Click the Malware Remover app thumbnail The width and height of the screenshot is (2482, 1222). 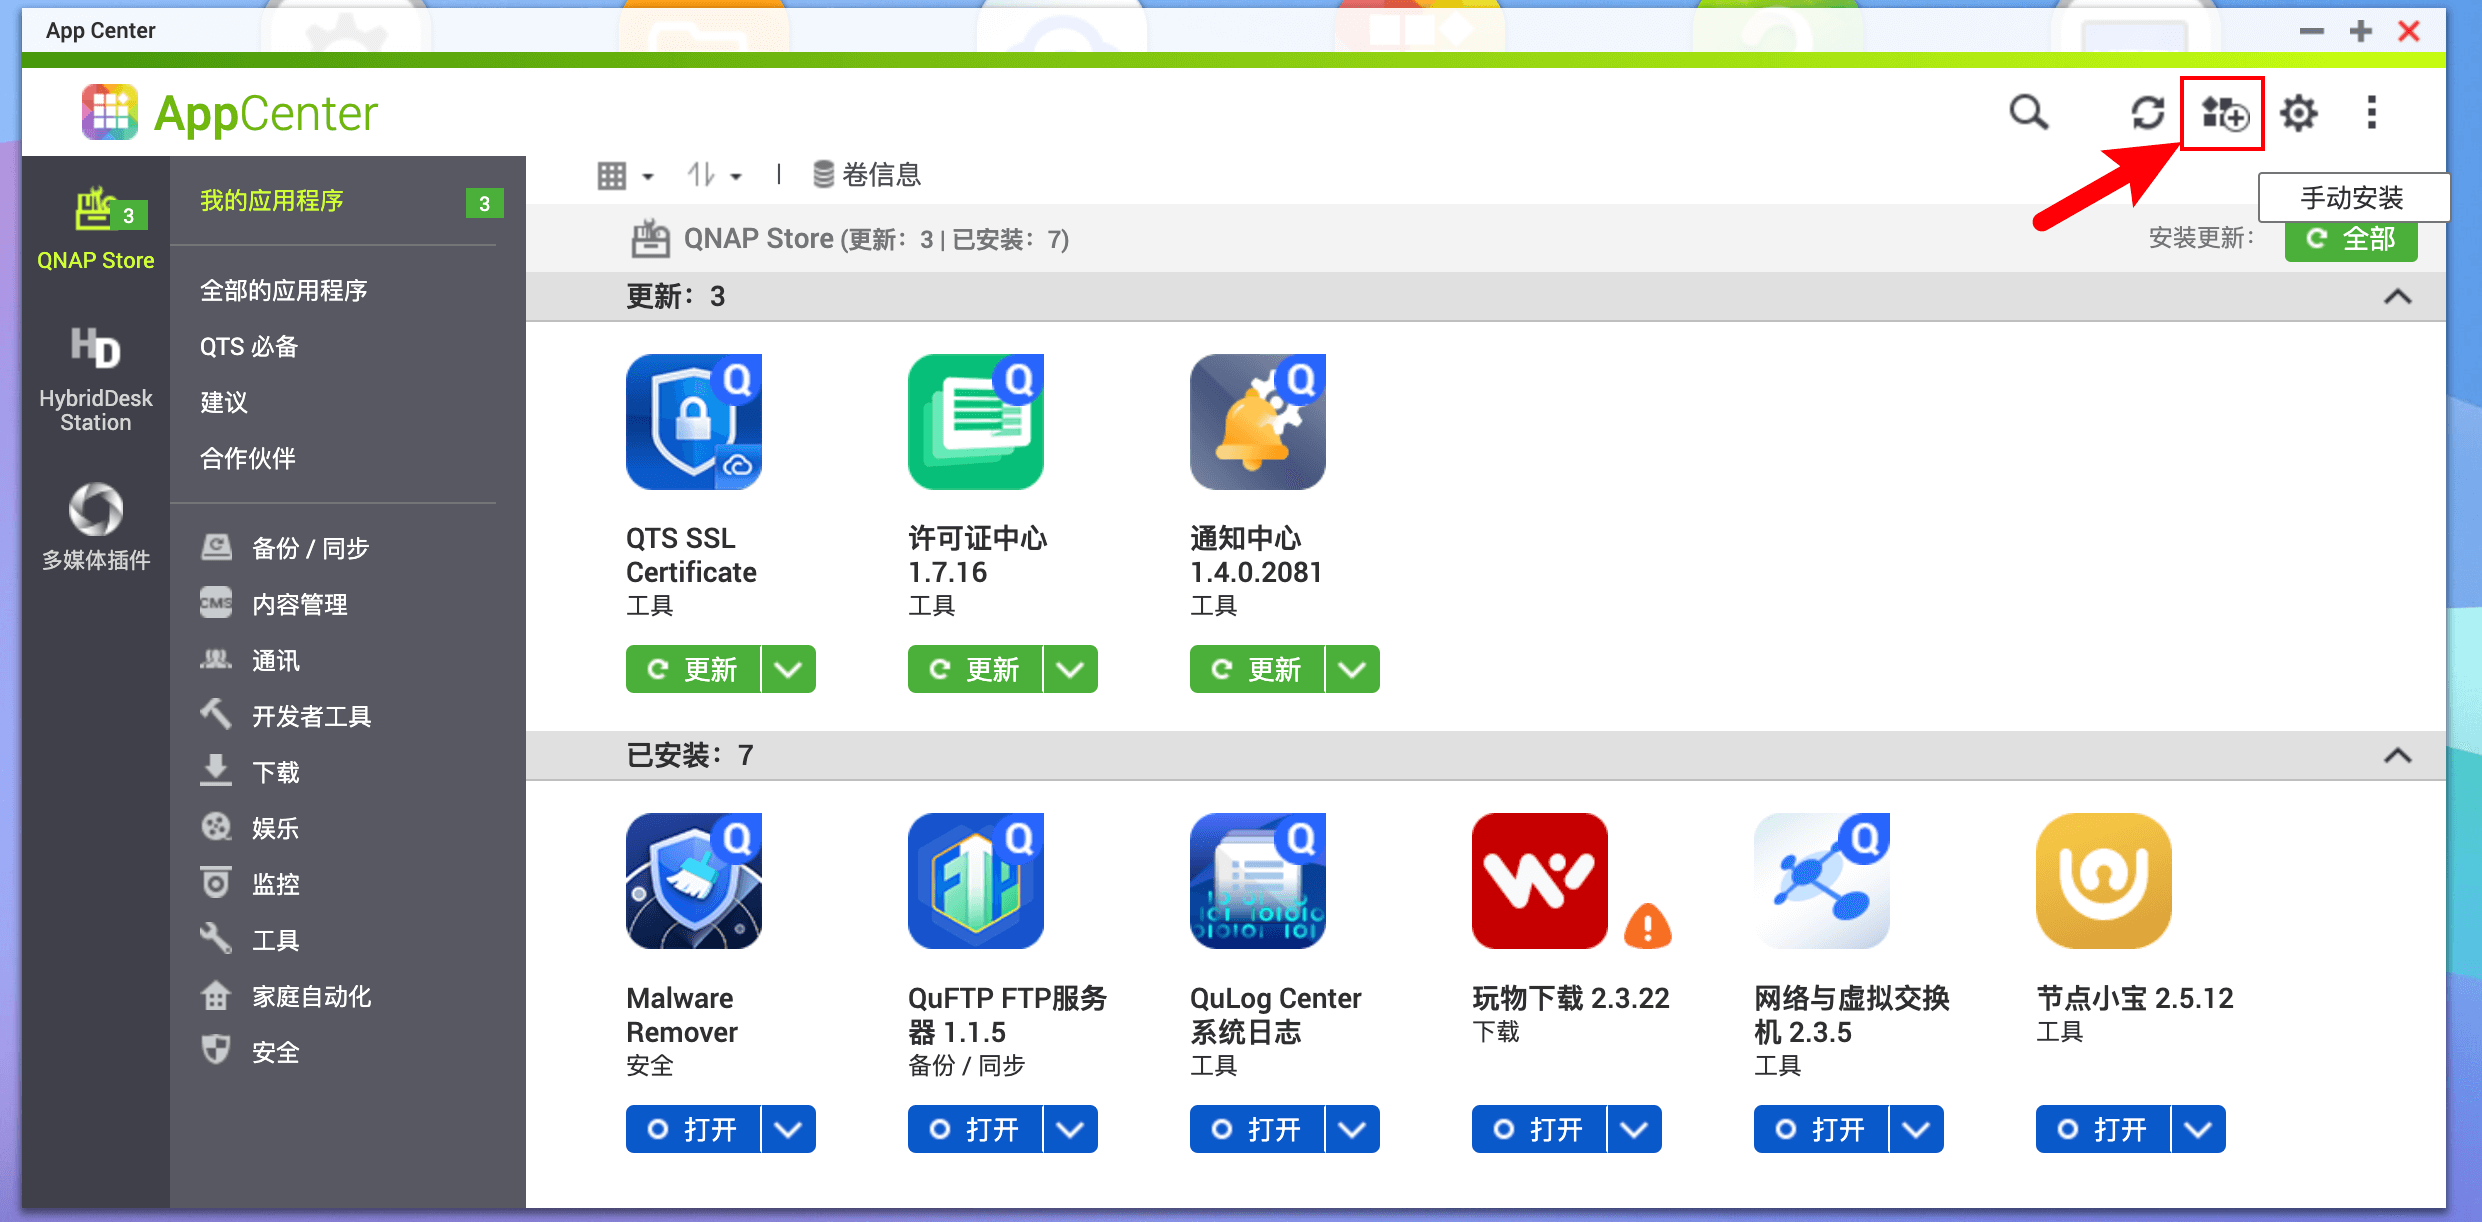(693, 881)
